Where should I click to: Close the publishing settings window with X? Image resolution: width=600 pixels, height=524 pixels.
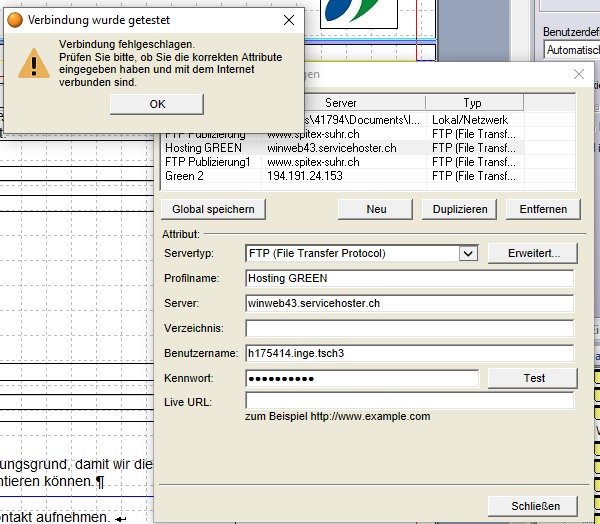(x=578, y=74)
